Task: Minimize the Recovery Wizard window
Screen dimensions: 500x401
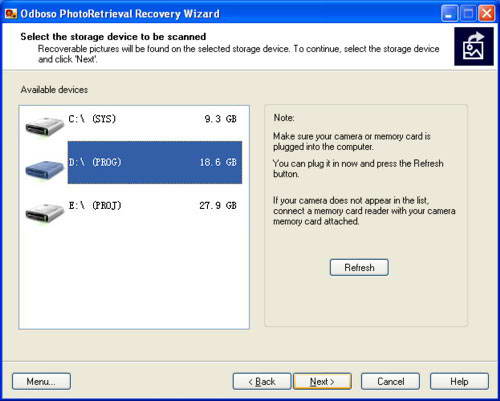Action: [449, 14]
